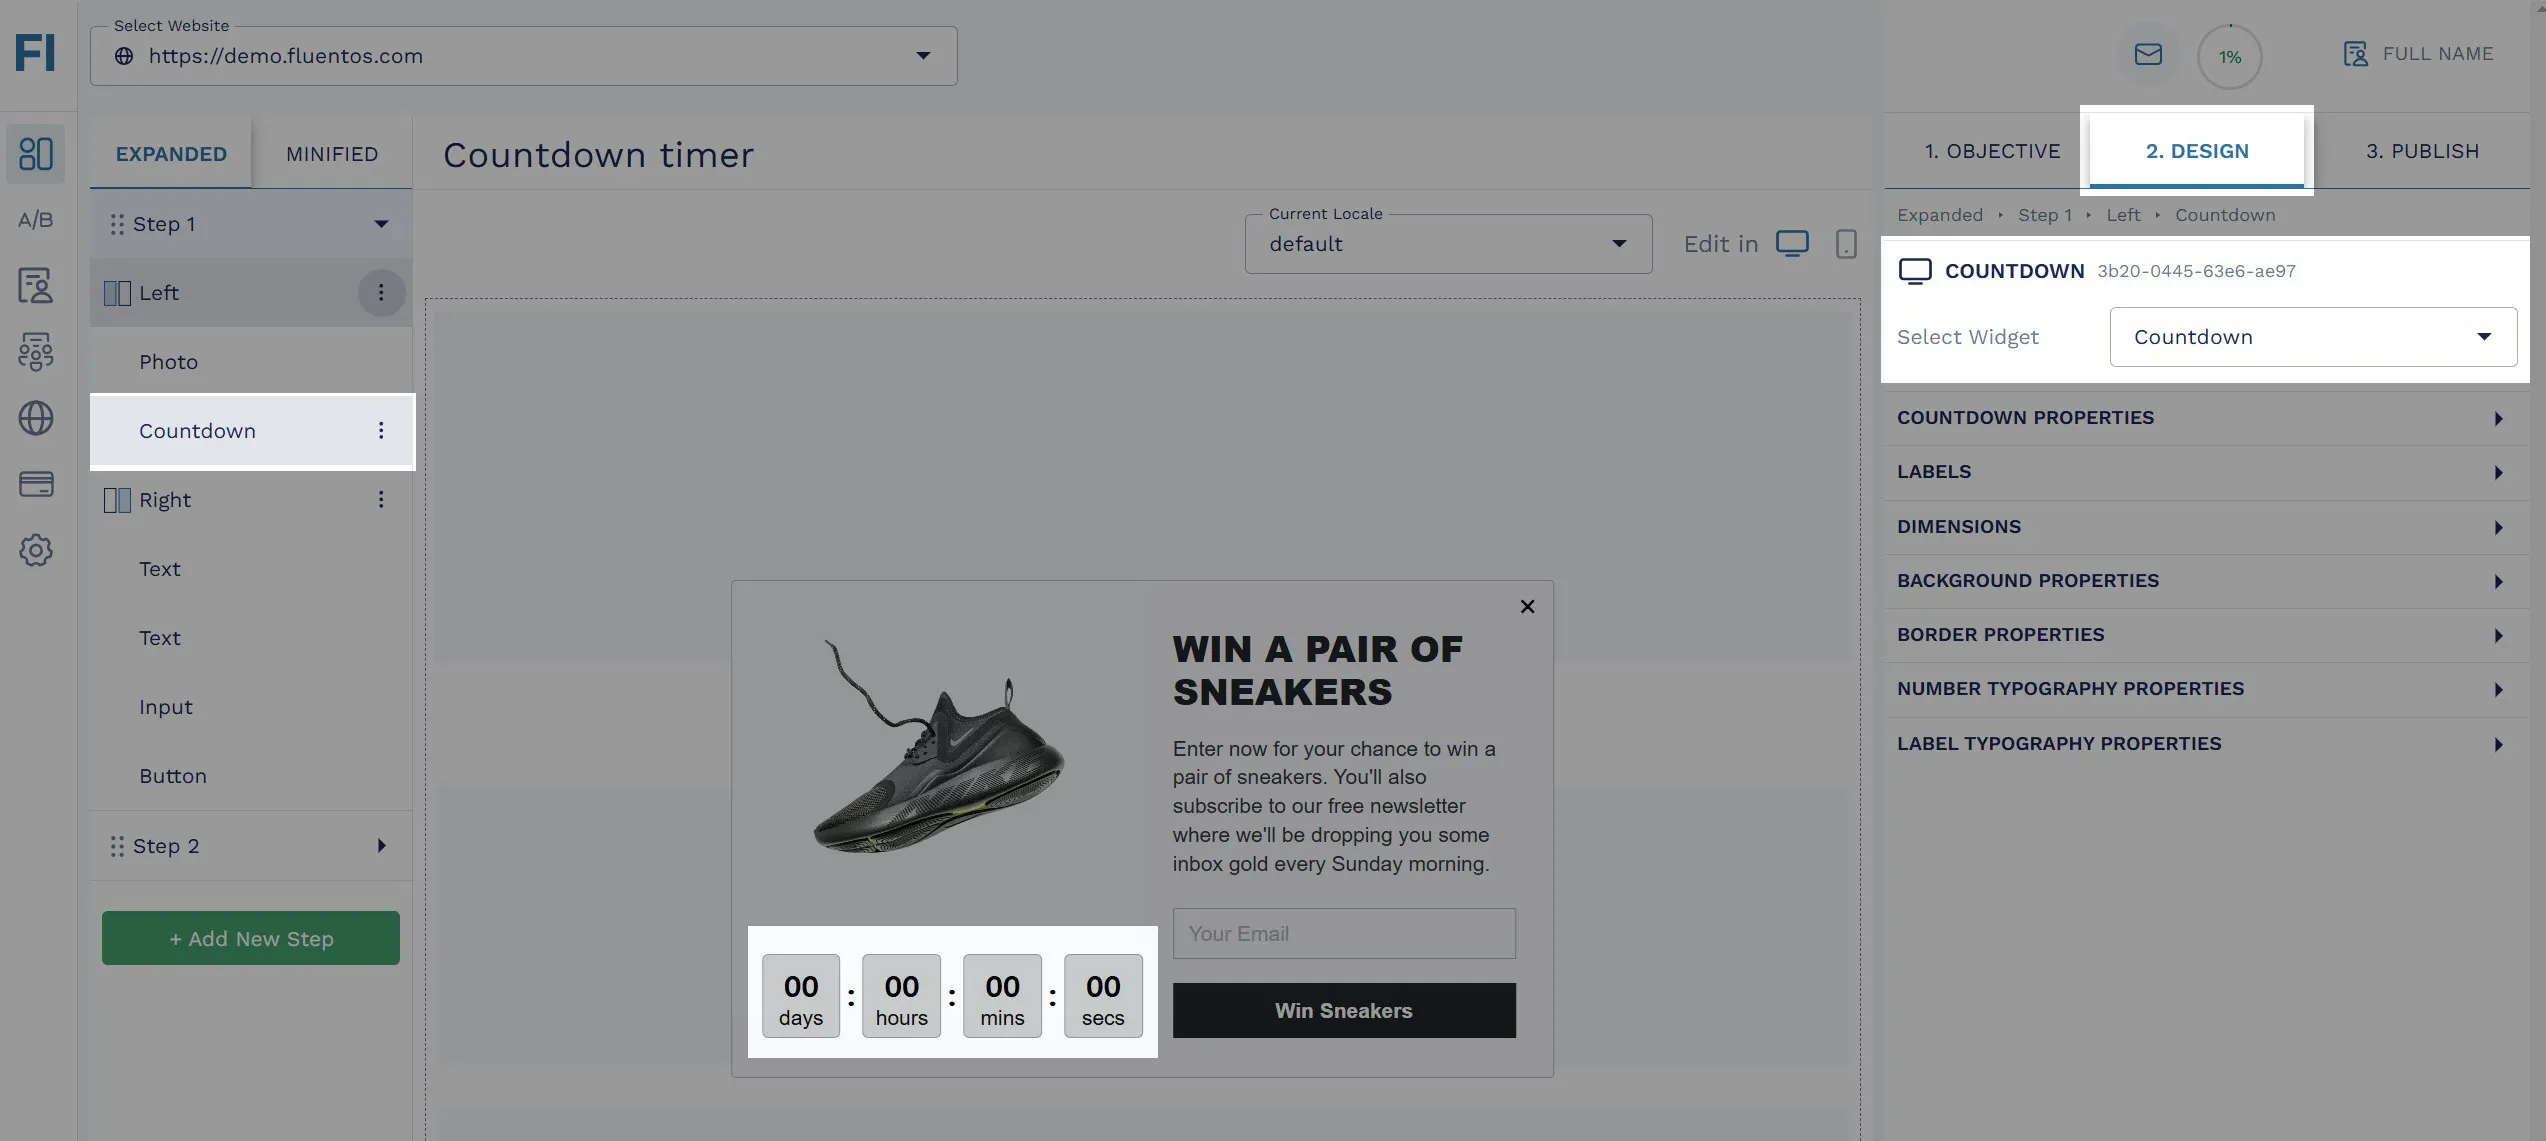
Task: Expand NUMBER TYPOGRAPHY PROPERTIES section
Action: pos(2207,689)
